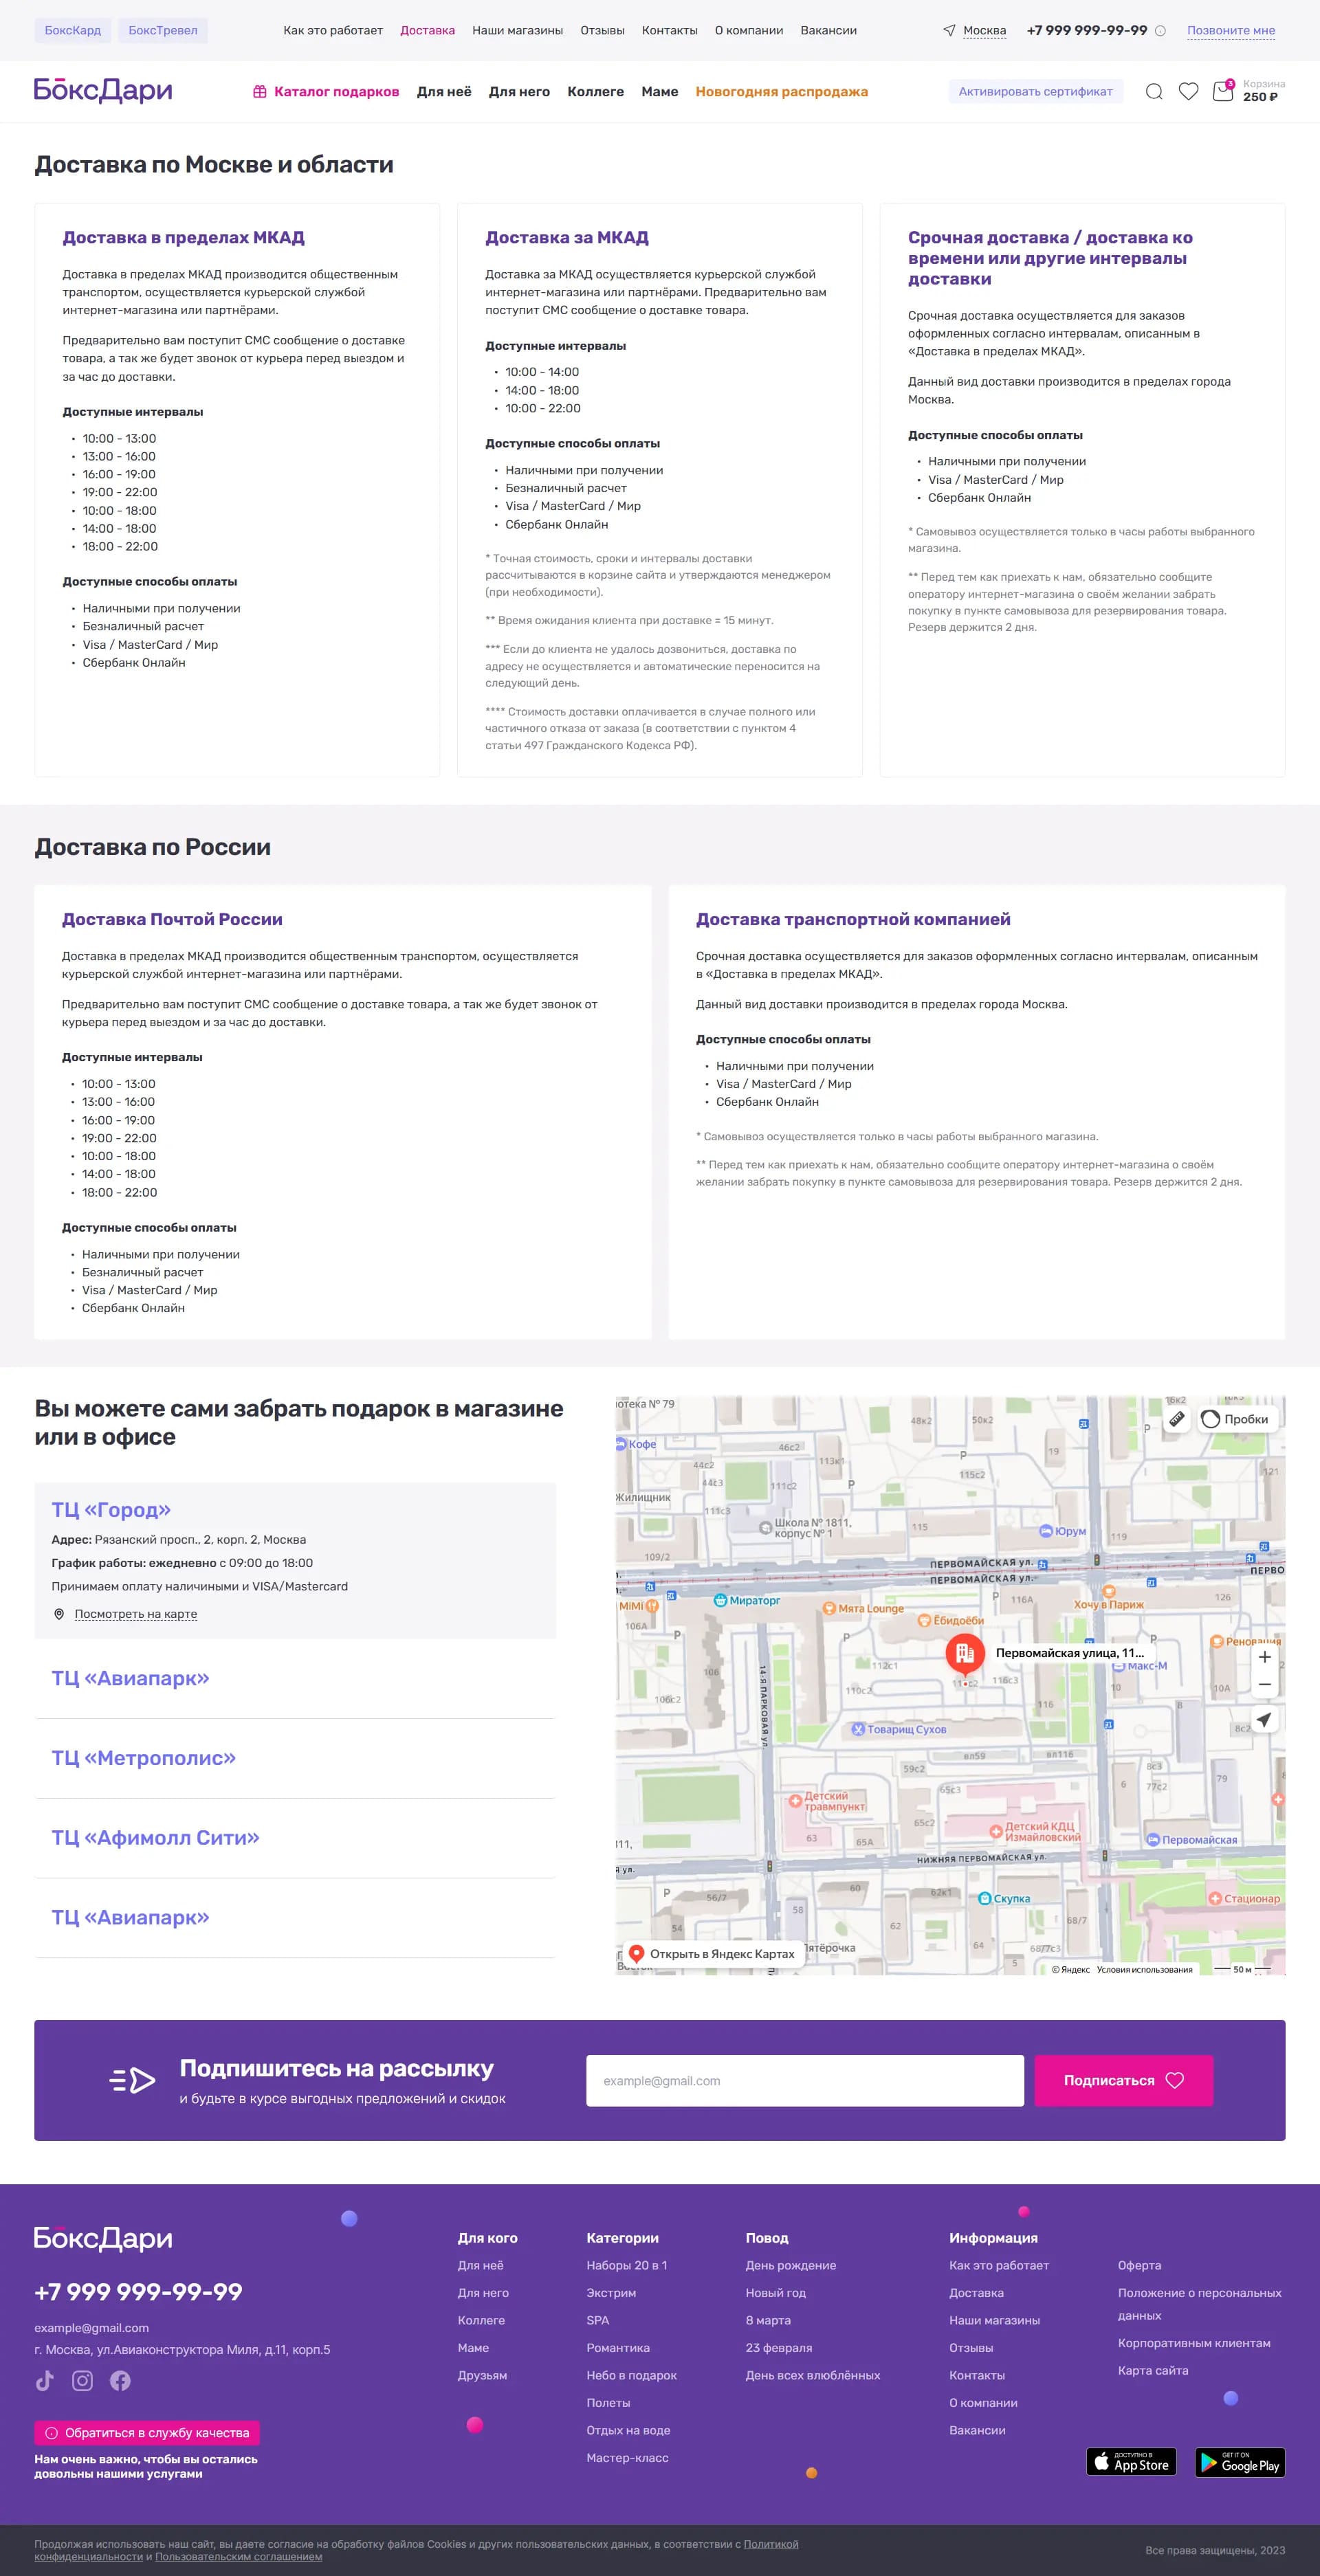Image resolution: width=1320 pixels, height=2576 pixels.
Task: Open Facebook link in footer
Action: 120,2381
